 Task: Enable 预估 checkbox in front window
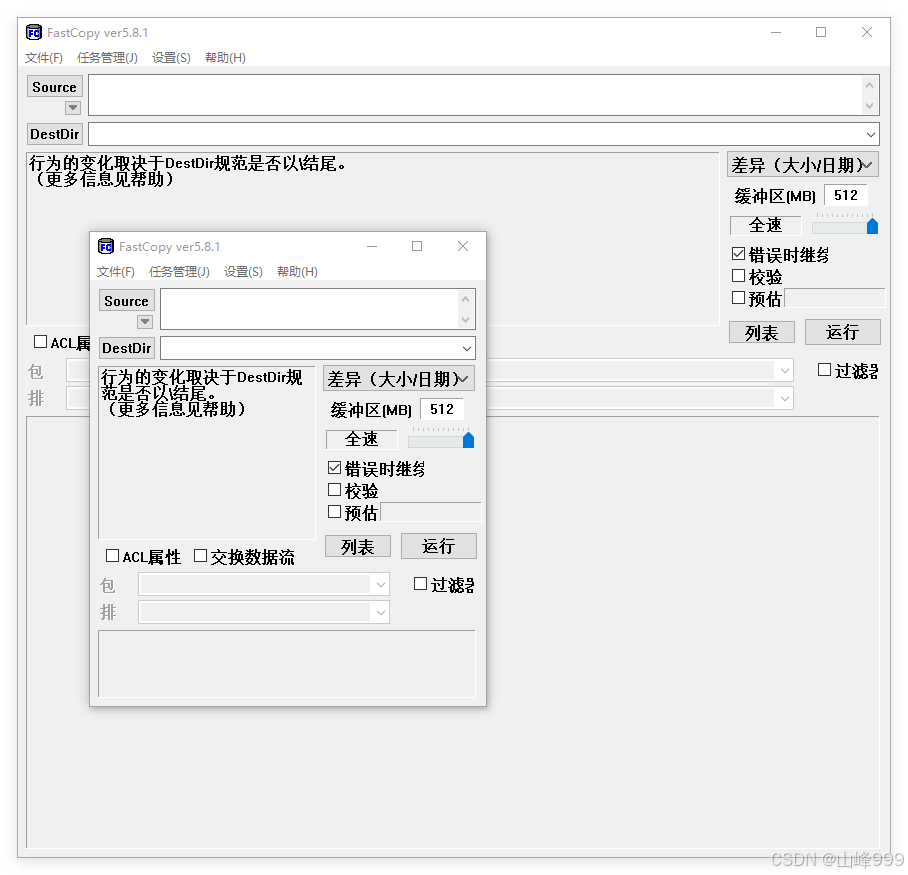(x=334, y=512)
